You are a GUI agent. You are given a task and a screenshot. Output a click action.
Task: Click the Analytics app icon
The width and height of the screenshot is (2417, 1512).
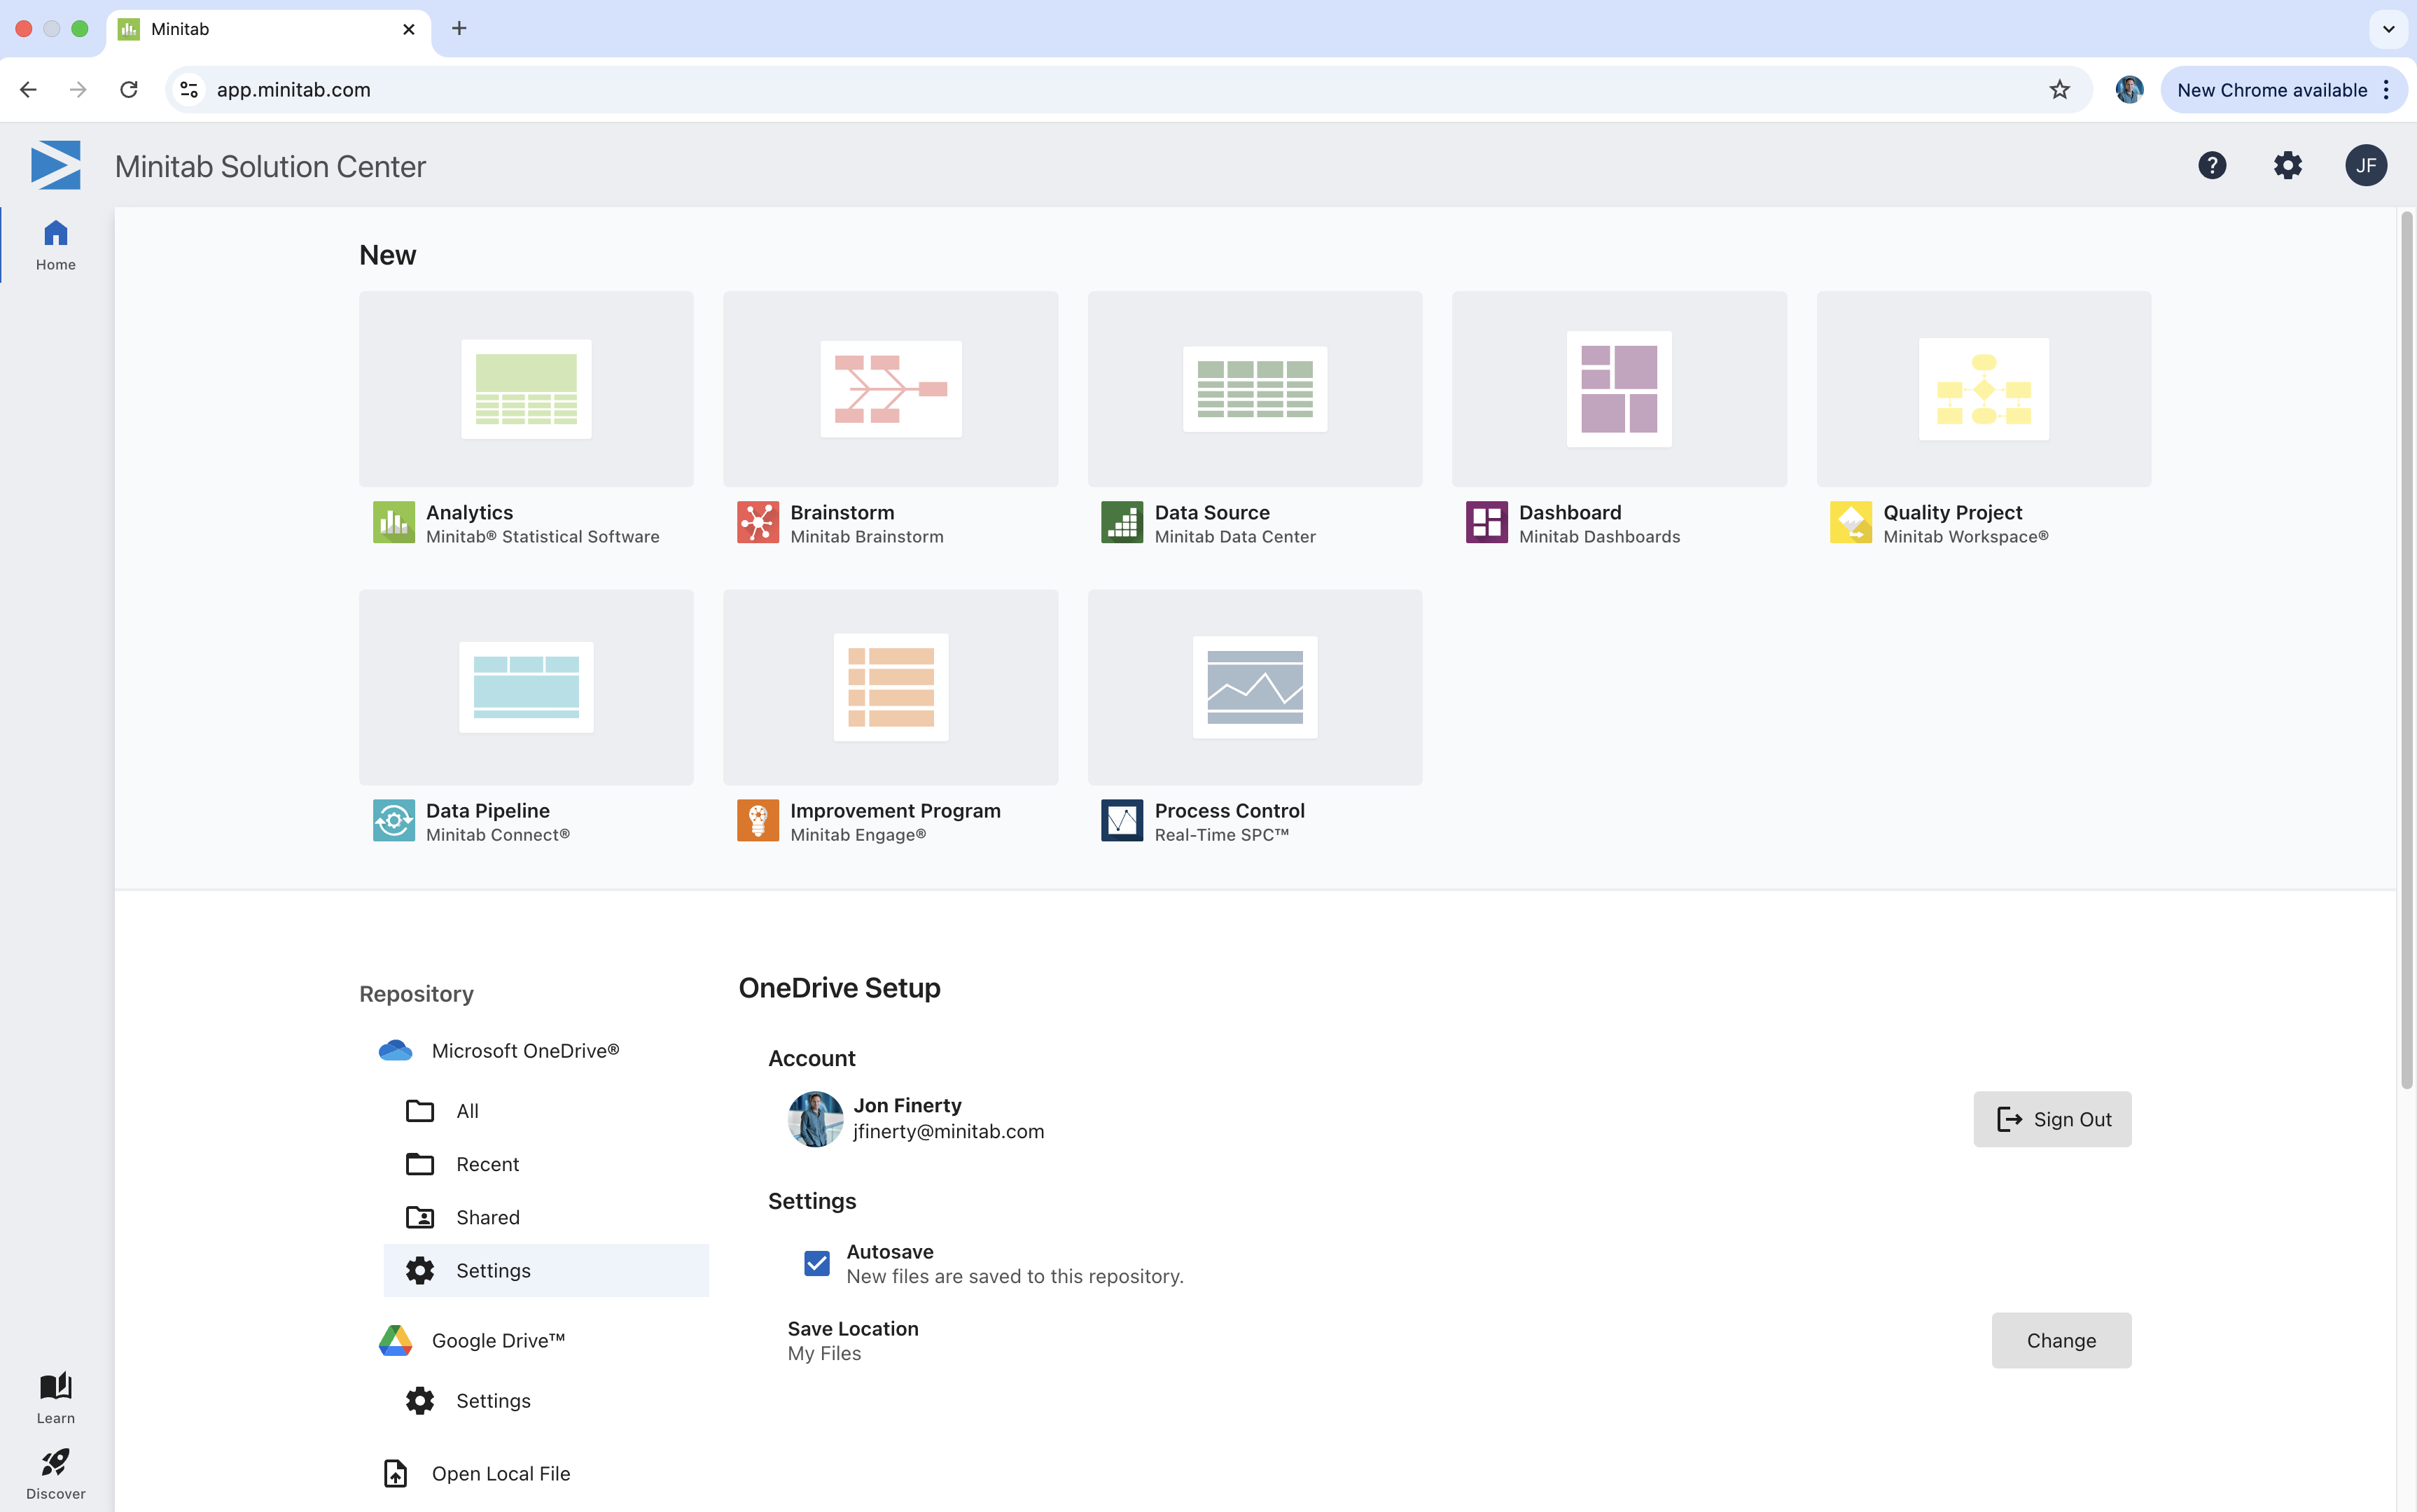click(x=394, y=522)
